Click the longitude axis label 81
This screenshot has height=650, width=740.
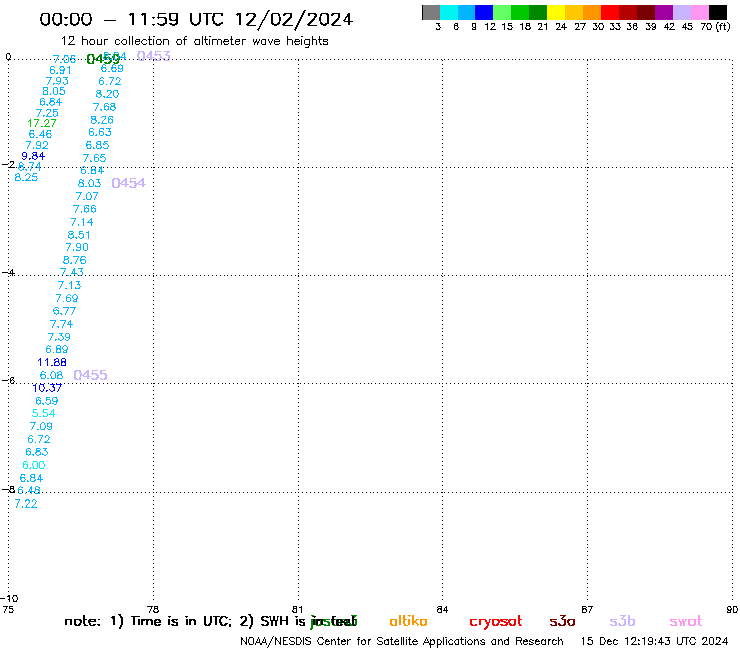[x=297, y=609]
